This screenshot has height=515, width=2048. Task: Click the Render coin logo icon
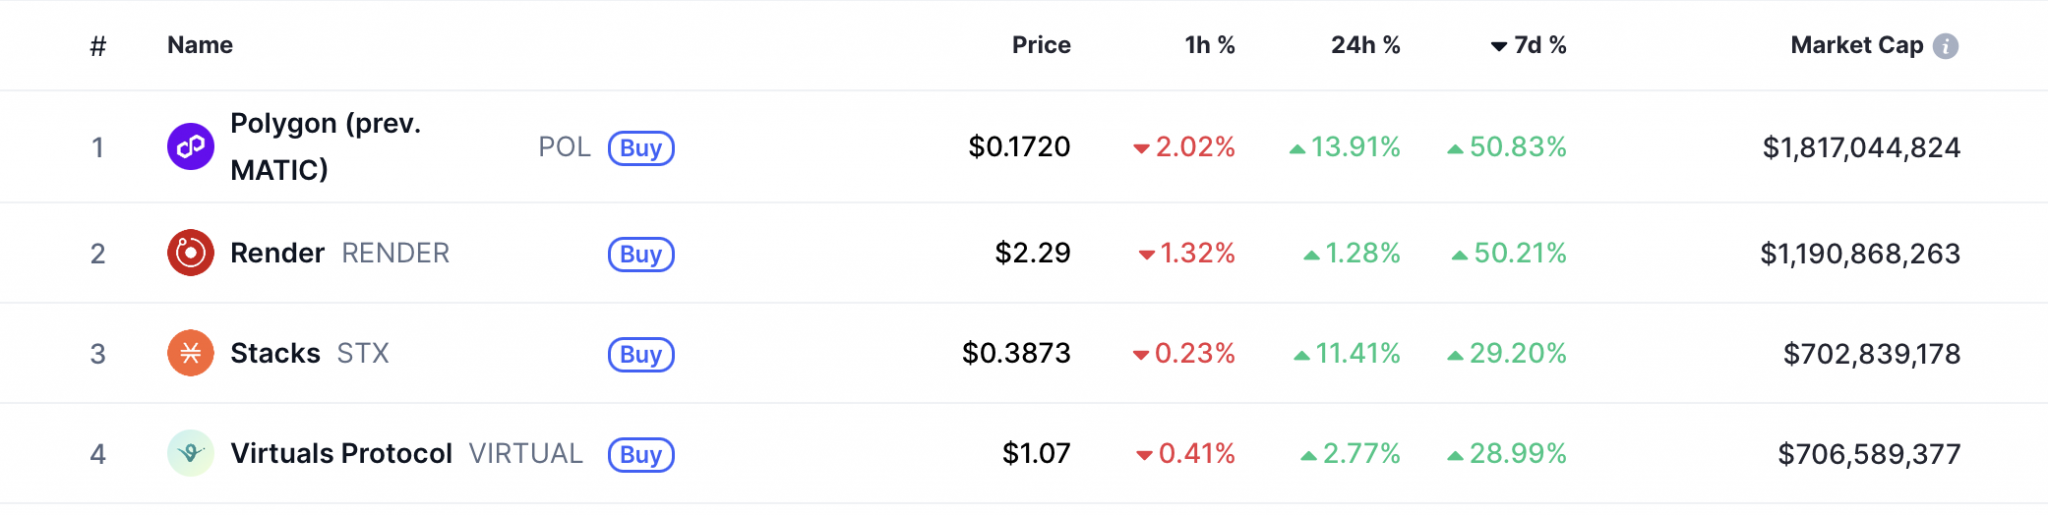[190, 253]
